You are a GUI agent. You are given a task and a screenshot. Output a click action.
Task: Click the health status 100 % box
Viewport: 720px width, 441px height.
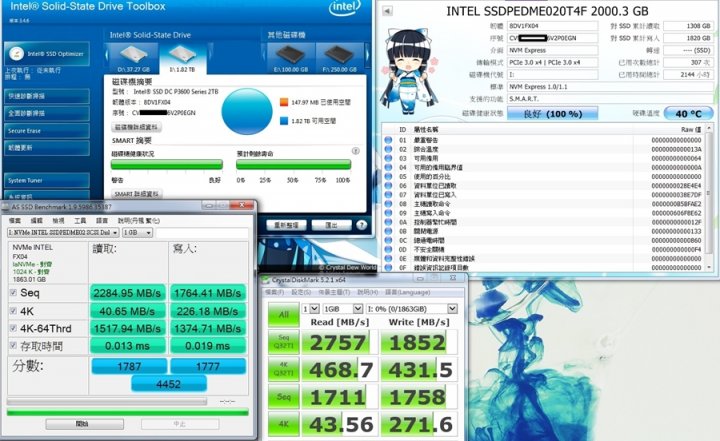(552, 113)
